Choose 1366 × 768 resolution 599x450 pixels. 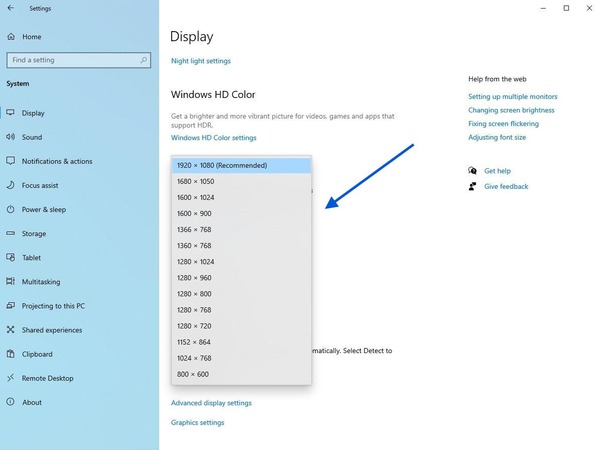pyautogui.click(x=241, y=230)
